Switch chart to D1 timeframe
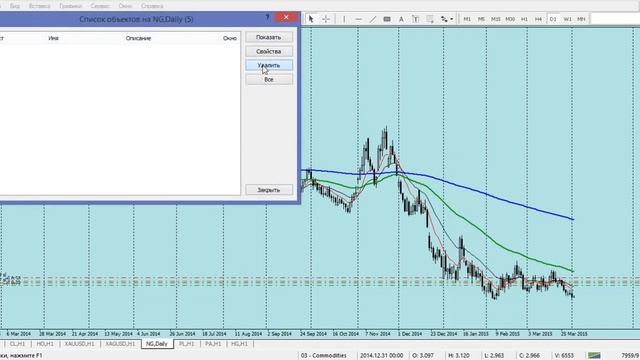The height and width of the screenshot is (360, 640). (x=553, y=19)
